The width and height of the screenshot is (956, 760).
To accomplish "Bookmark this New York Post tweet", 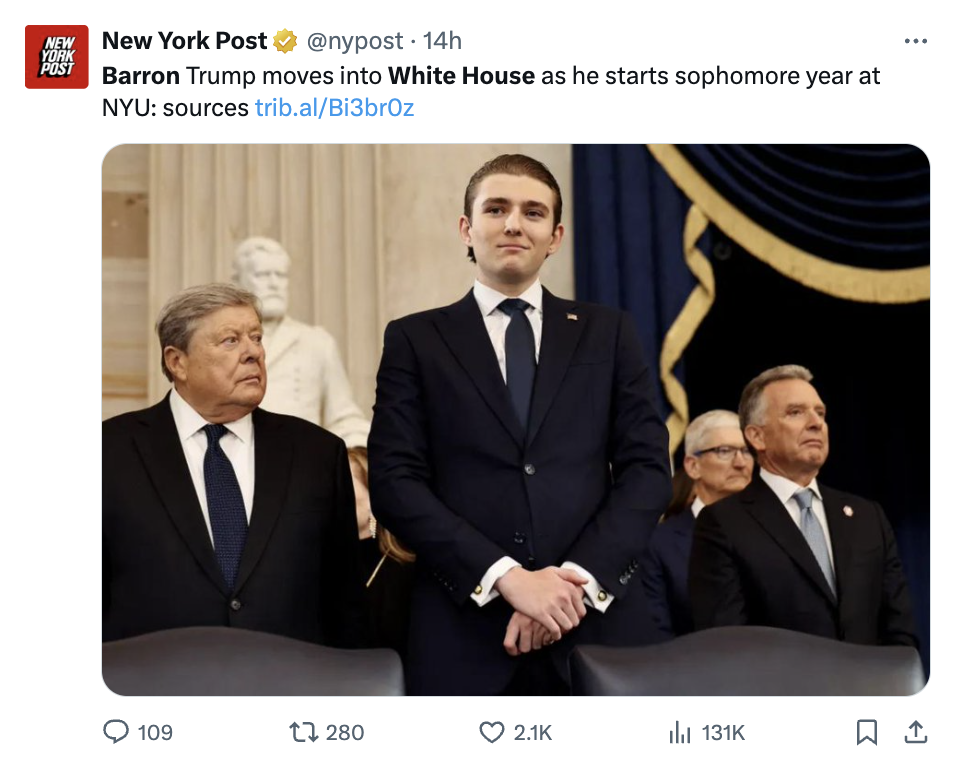I will [867, 733].
